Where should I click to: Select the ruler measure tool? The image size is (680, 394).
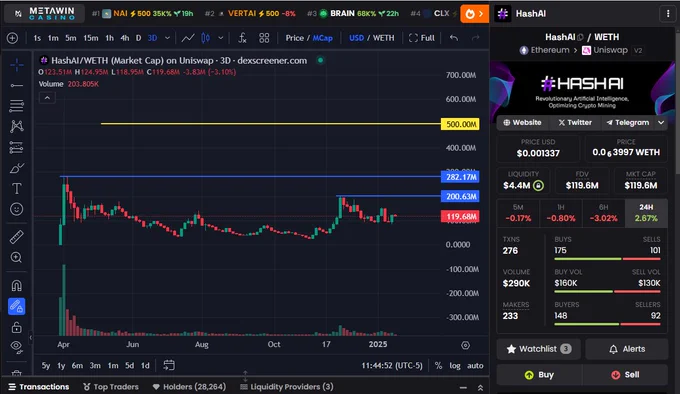pos(16,237)
